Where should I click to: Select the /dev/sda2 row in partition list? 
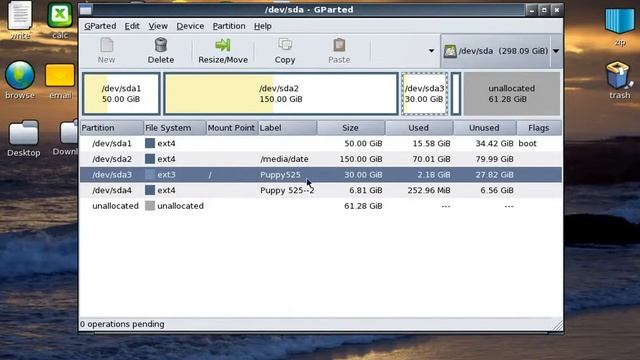[x=320, y=159]
